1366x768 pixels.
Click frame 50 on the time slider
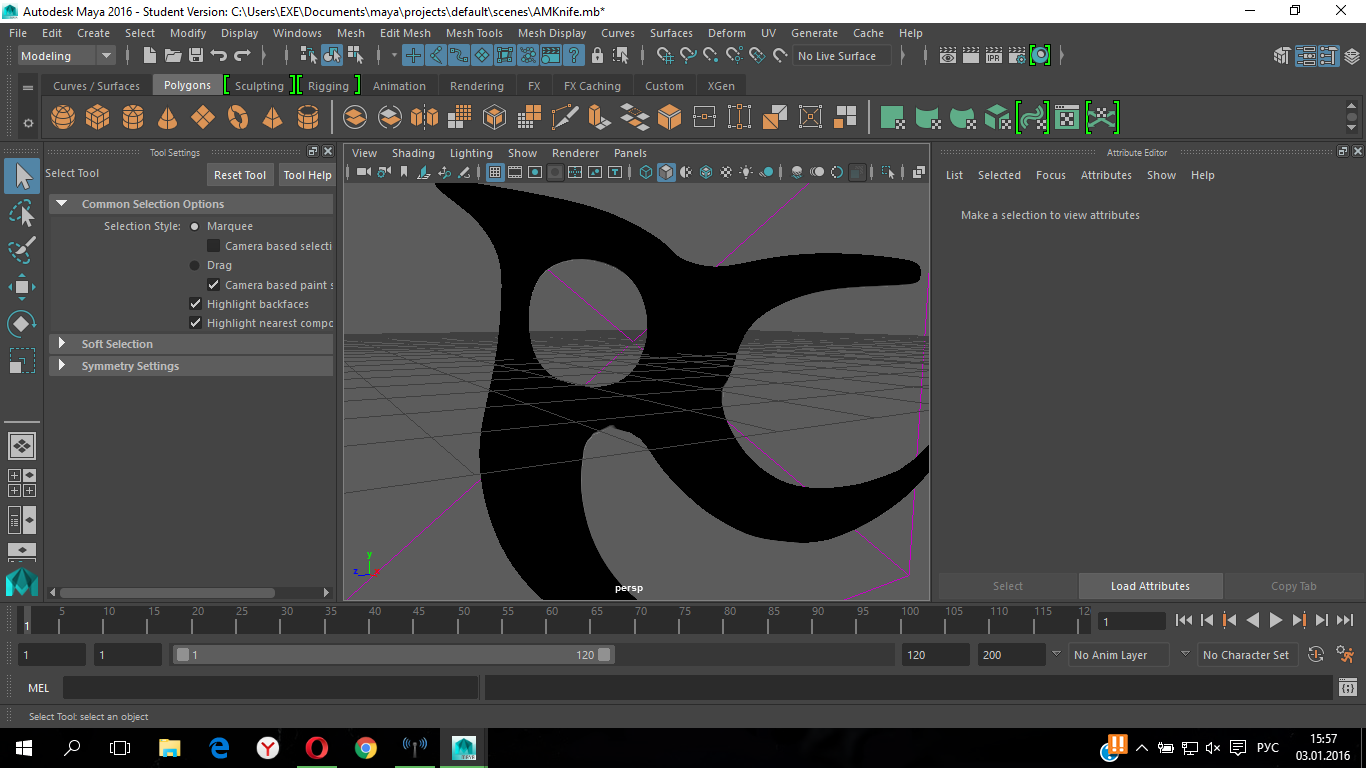pos(463,621)
